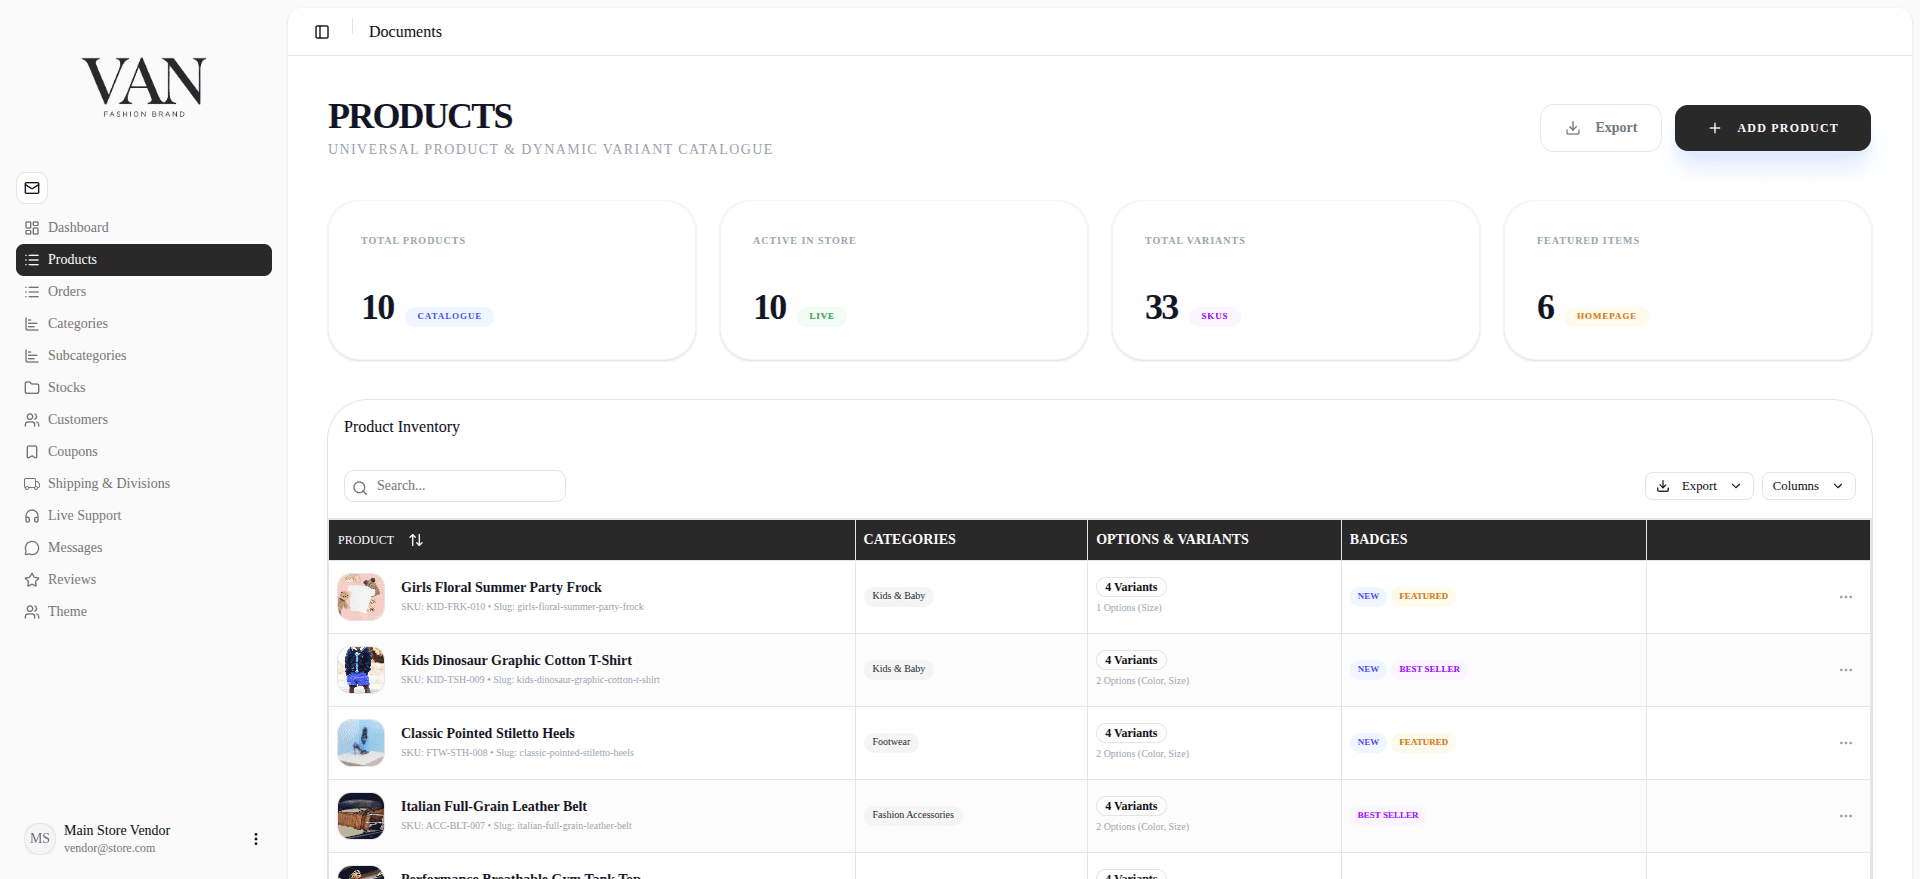Click the Fashion Accessories category tag
The width and height of the screenshot is (1920, 879).
coord(913,815)
